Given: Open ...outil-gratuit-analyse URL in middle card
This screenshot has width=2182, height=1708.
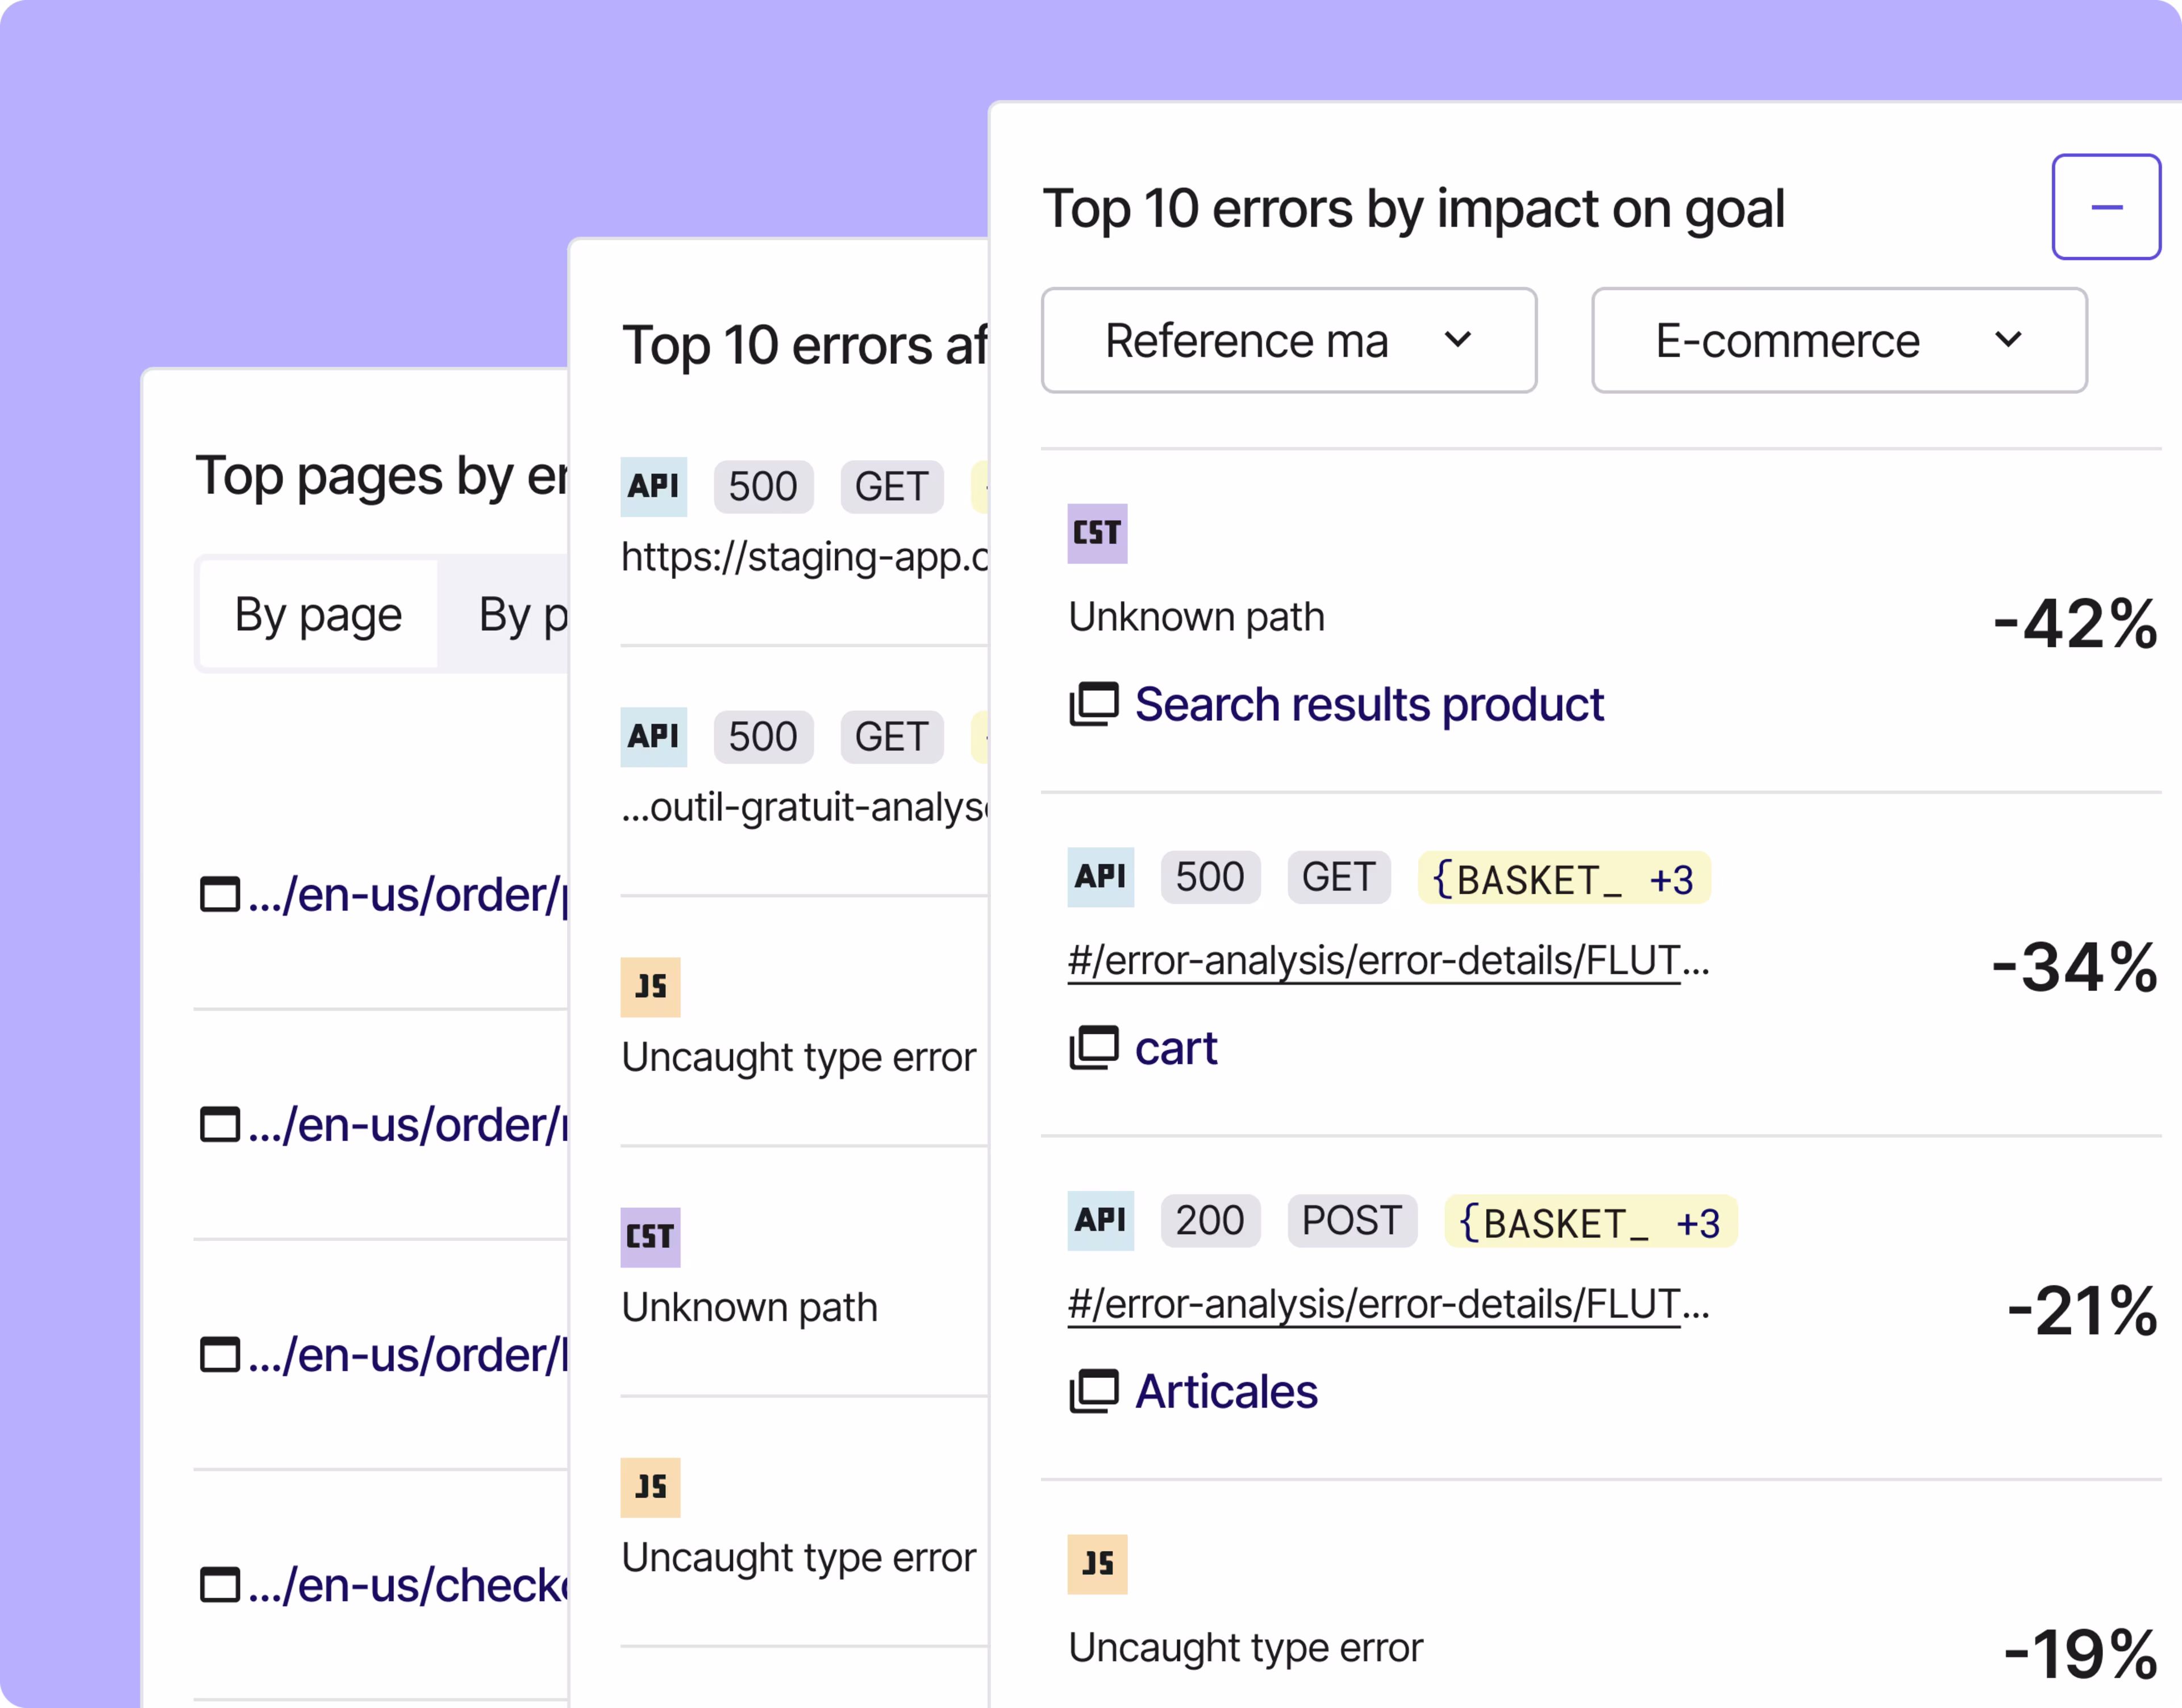Looking at the screenshot, I should coord(804,807).
